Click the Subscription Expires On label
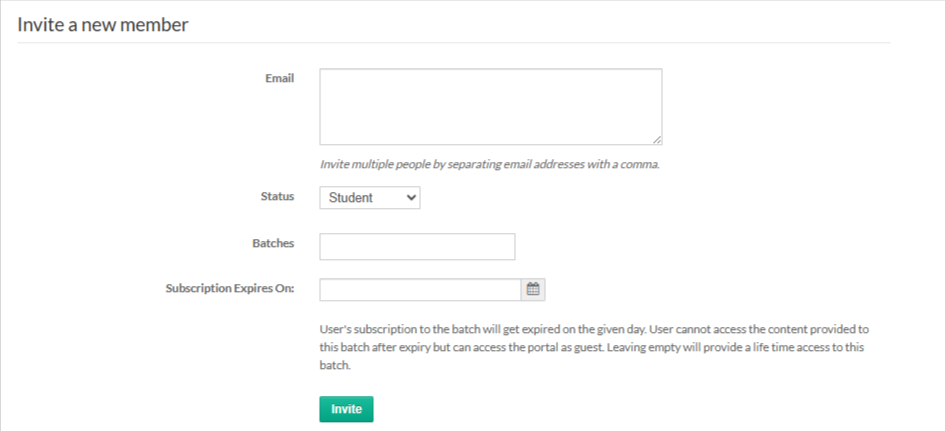The image size is (945, 431). 230,288
